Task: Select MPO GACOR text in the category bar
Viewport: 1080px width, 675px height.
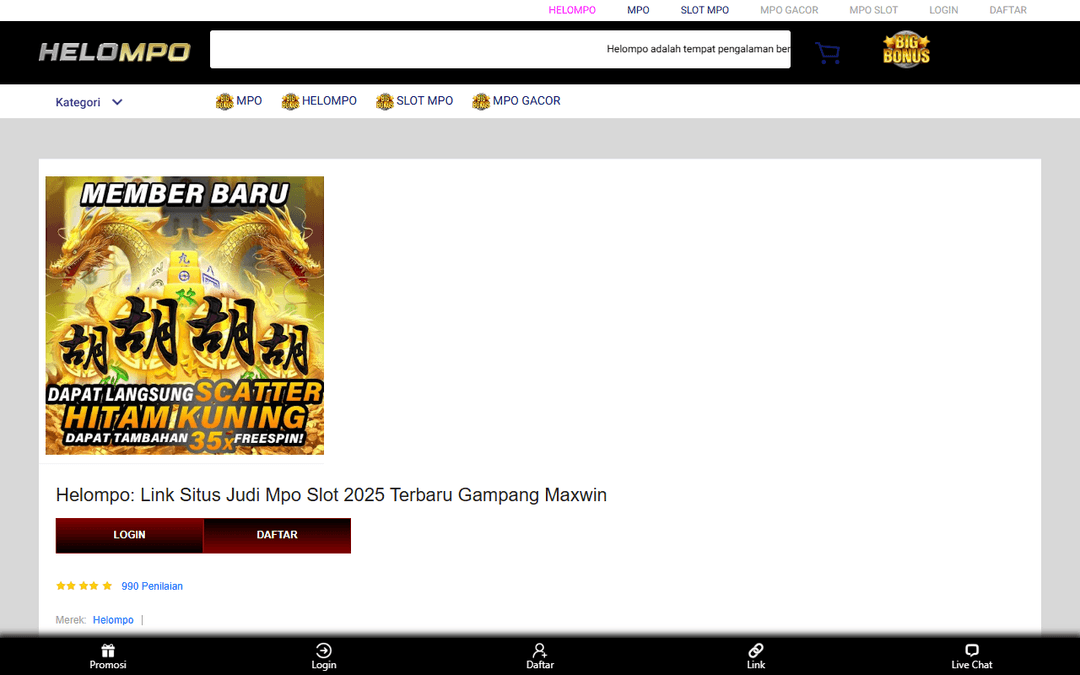Action: pos(526,101)
